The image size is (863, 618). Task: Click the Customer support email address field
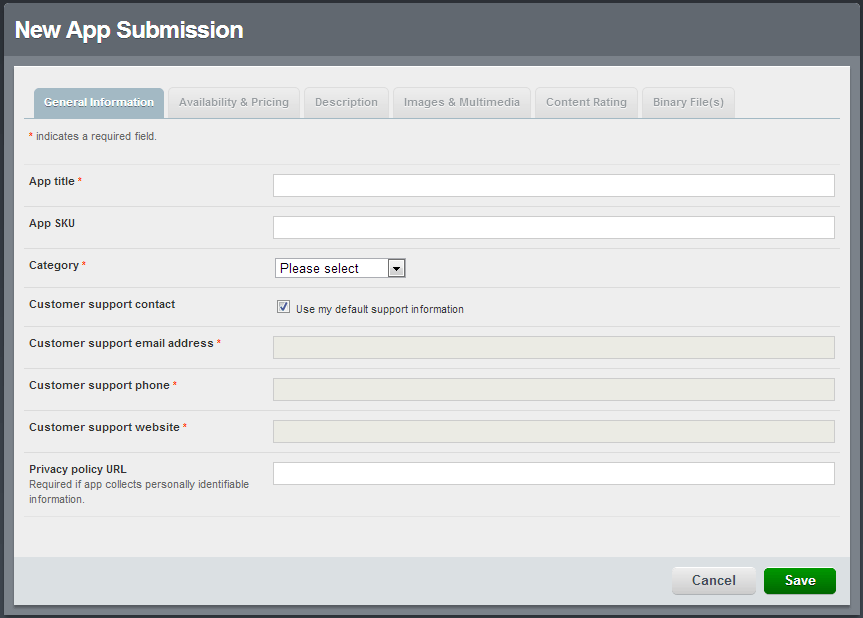coord(553,347)
